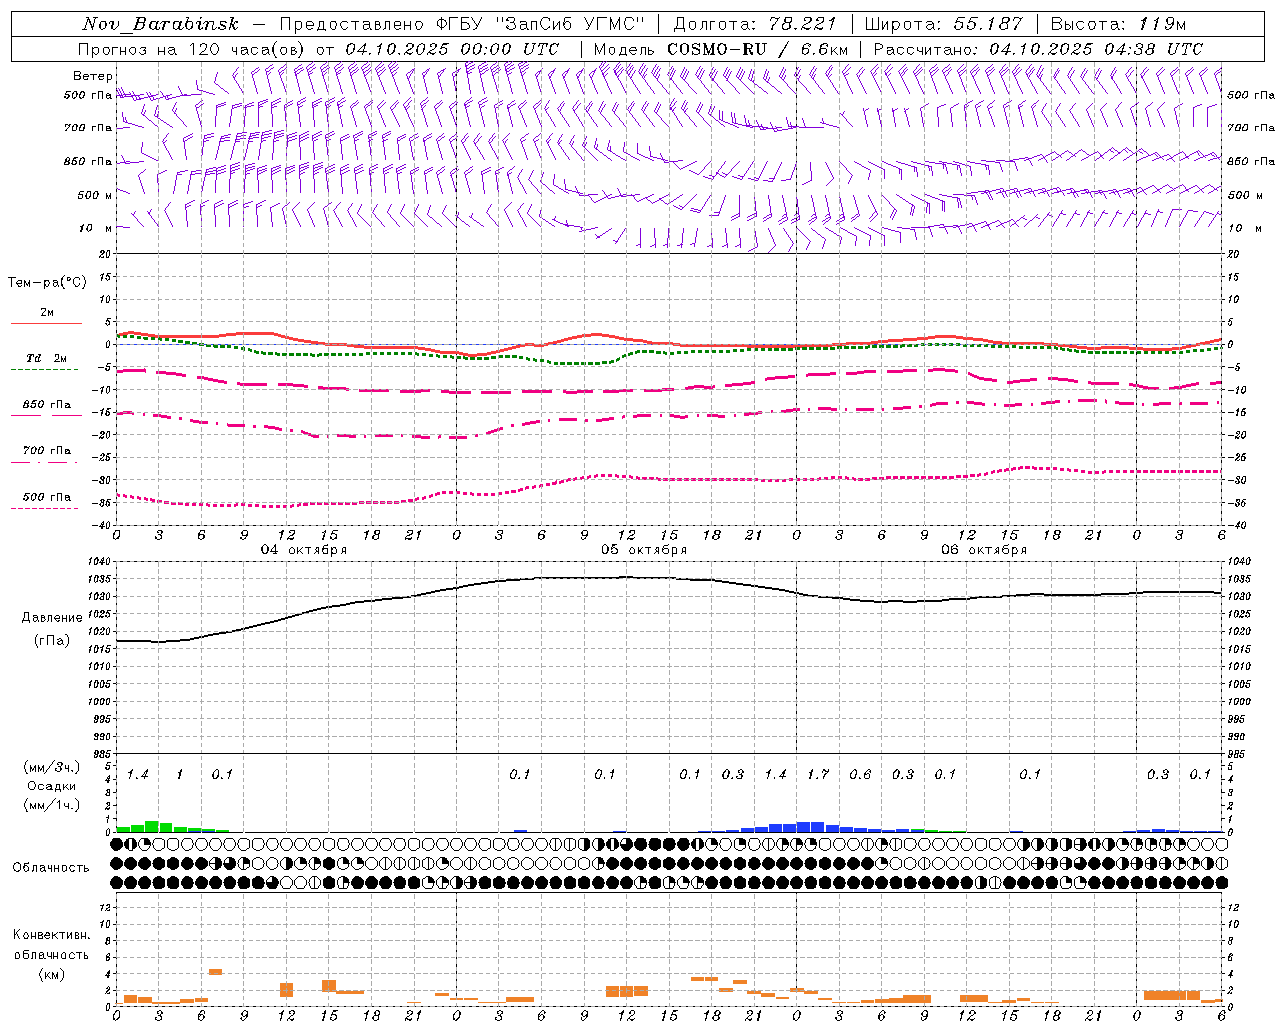This screenshot has width=1280, height=1024.
Task: Click the Ветер panel label
Action: (x=93, y=76)
